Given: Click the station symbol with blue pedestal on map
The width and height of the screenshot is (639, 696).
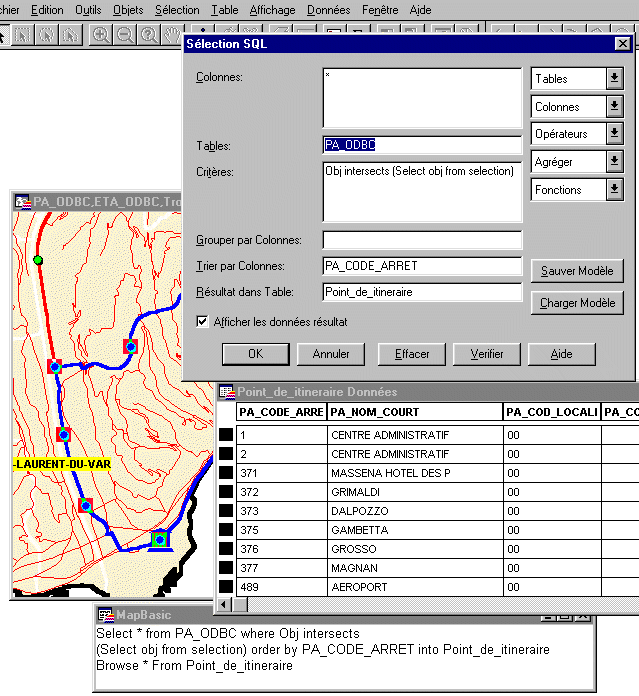Looking at the screenshot, I should (160, 541).
